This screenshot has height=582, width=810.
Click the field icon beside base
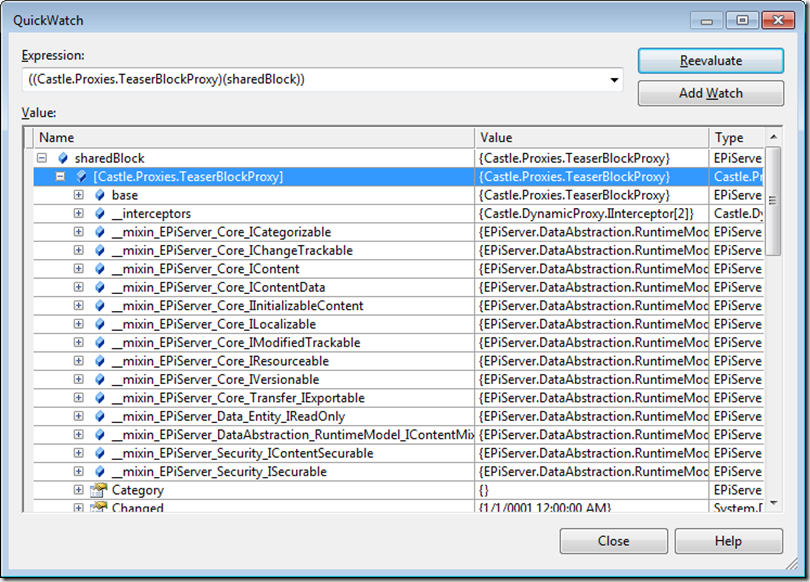(x=99, y=195)
